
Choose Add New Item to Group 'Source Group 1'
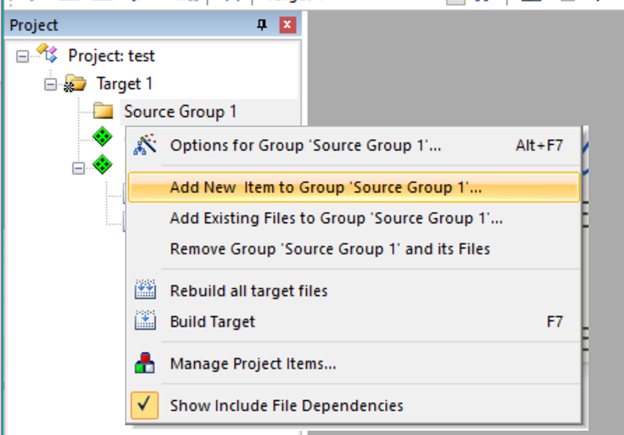coord(325,187)
